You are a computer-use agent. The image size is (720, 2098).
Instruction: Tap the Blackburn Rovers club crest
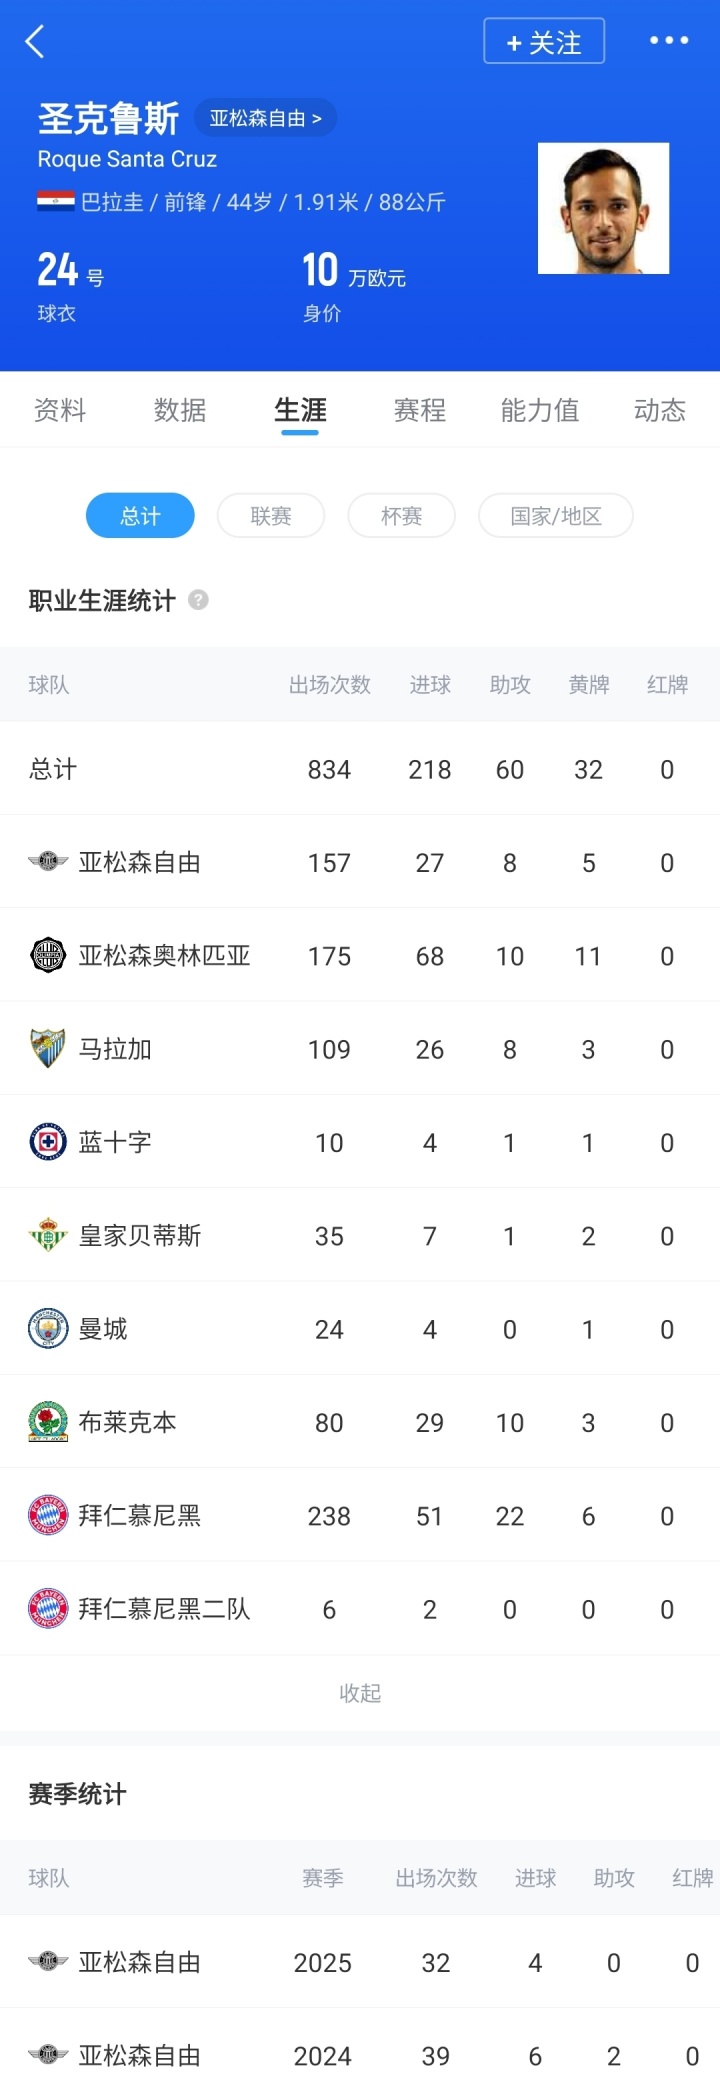coord(47,1422)
